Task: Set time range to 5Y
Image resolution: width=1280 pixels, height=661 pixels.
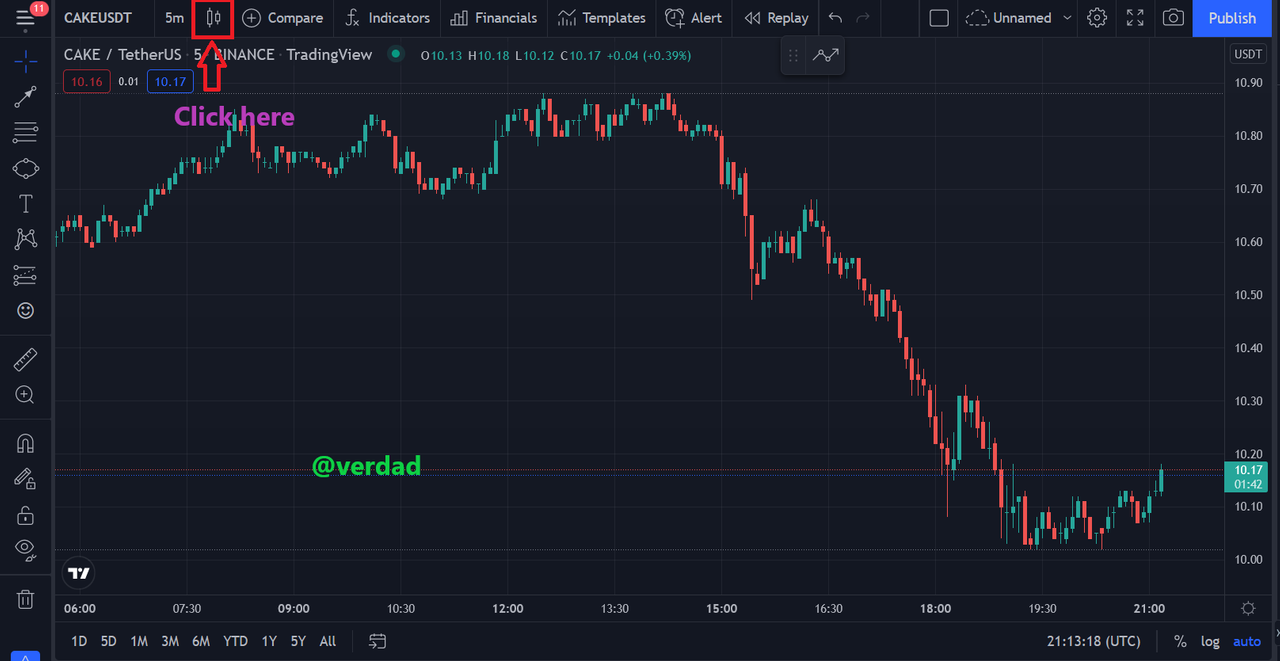Action: pos(298,641)
